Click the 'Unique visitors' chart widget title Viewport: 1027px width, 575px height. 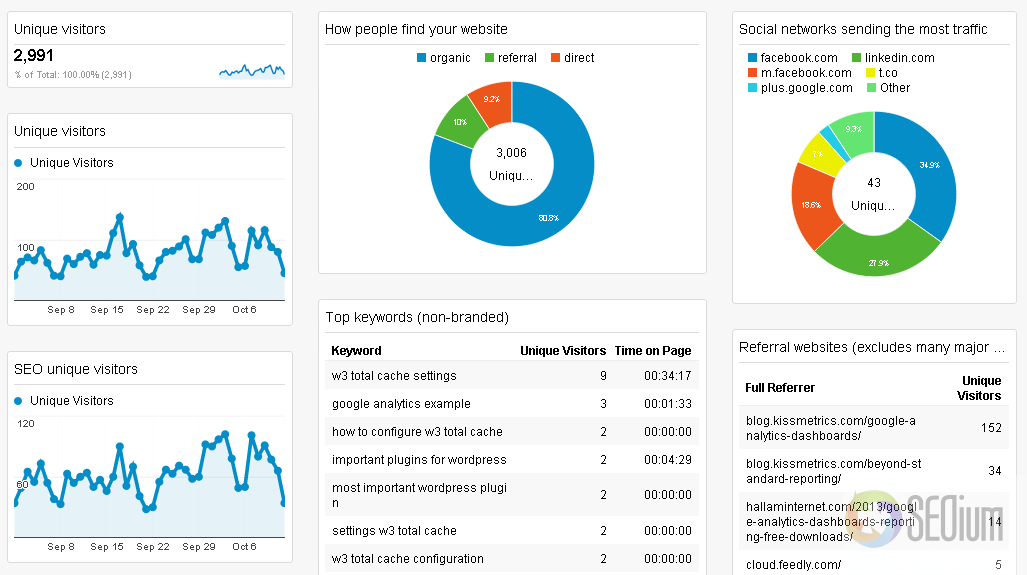click(x=60, y=131)
